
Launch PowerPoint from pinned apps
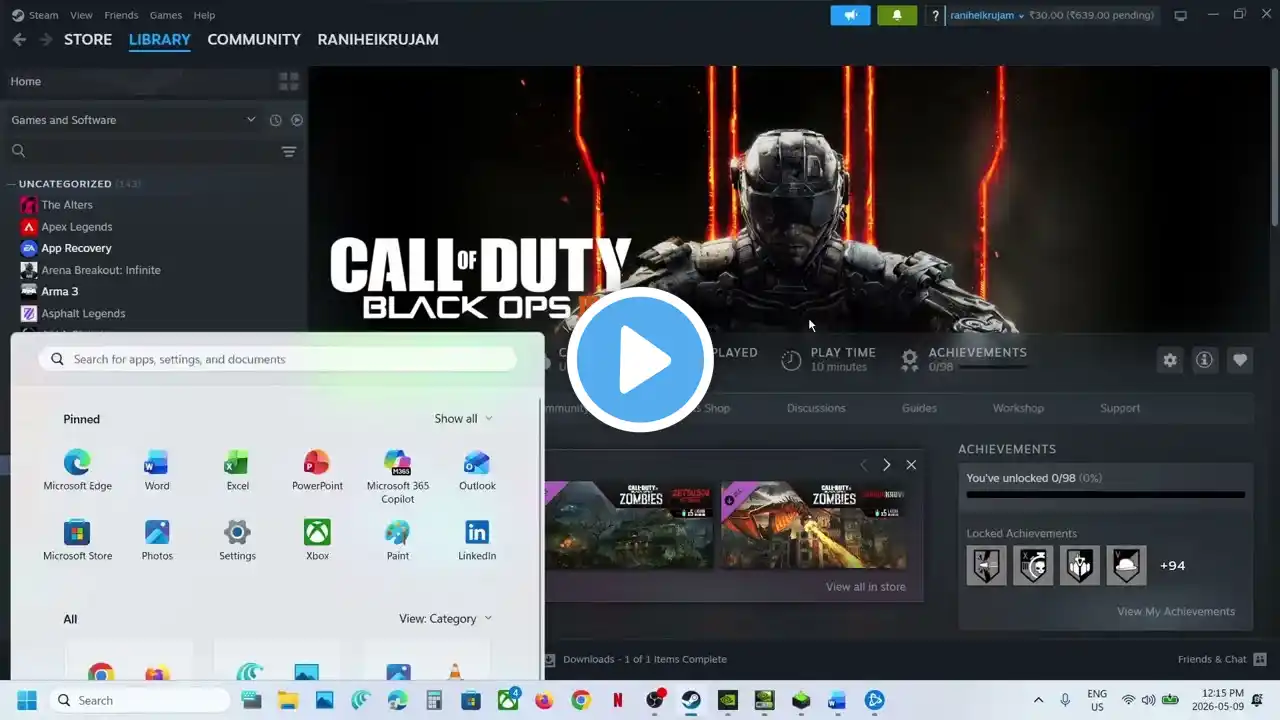coord(317,470)
